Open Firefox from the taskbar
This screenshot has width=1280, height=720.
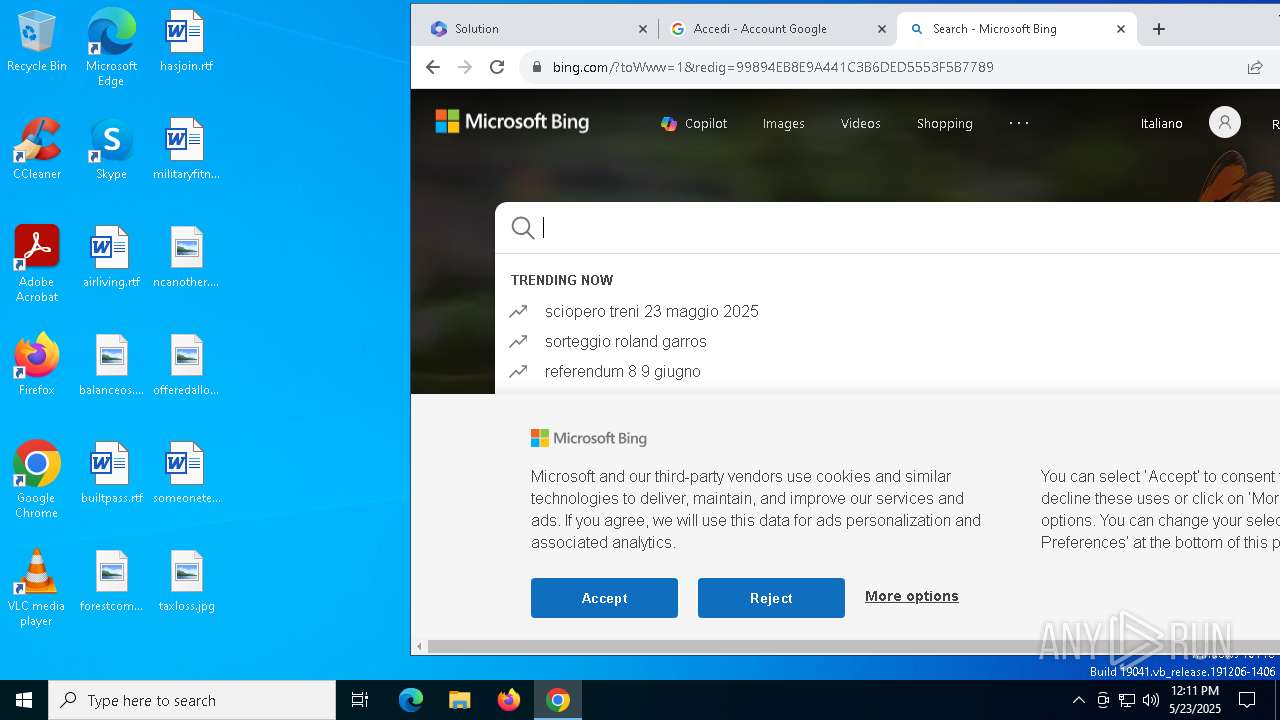point(509,700)
